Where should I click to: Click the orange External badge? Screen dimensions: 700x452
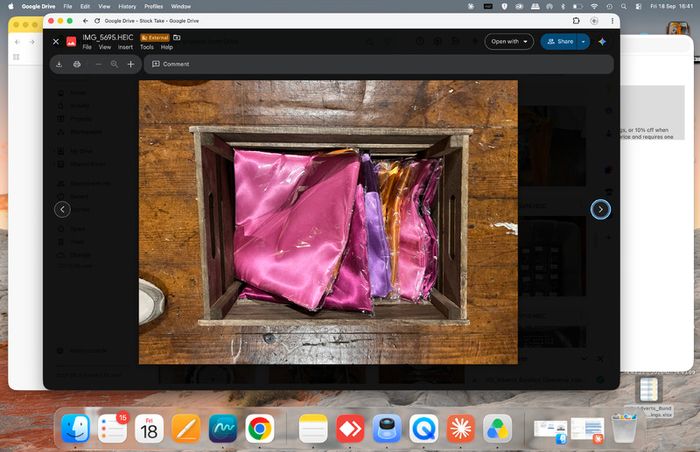coord(155,38)
